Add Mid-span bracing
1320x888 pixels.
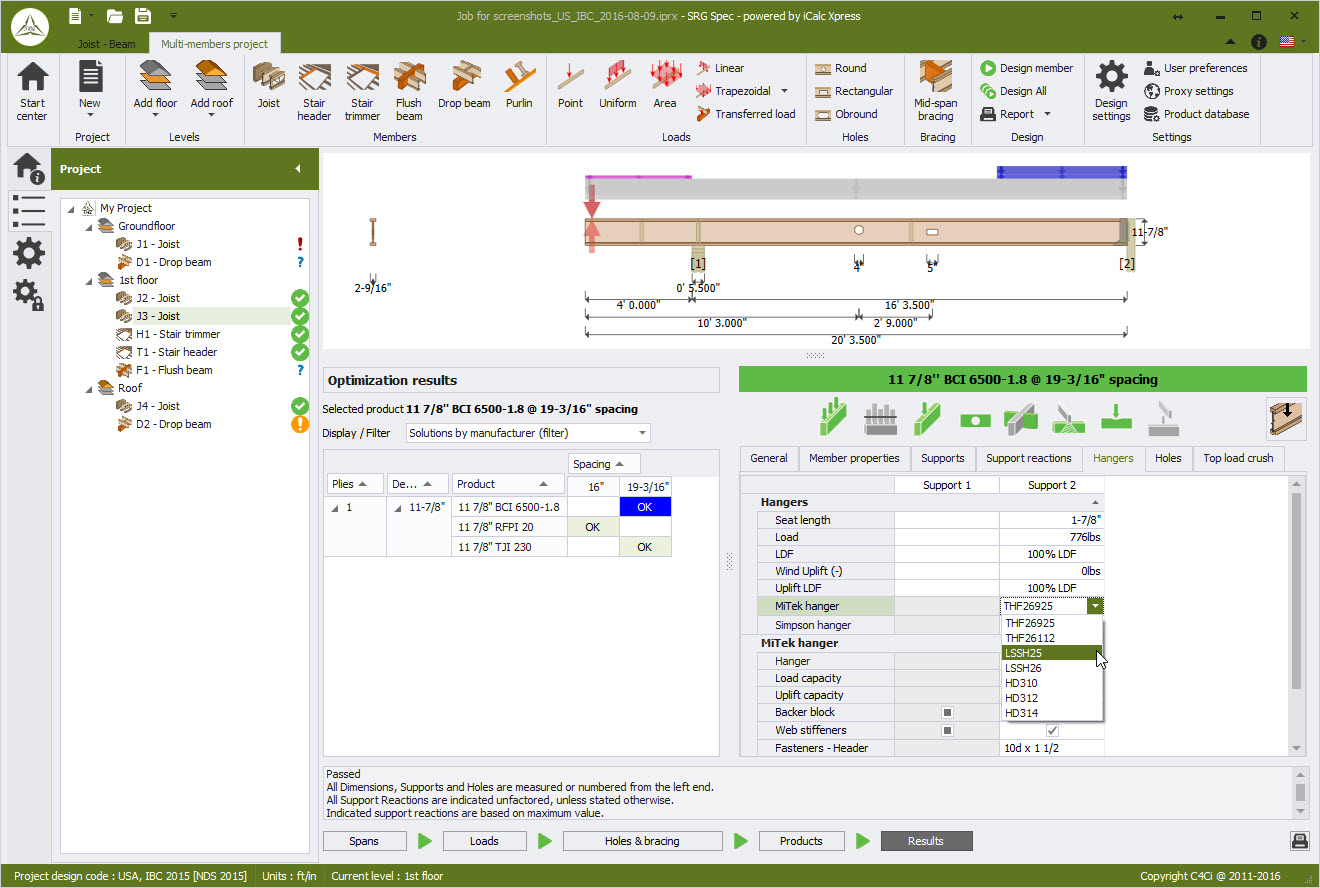936,92
